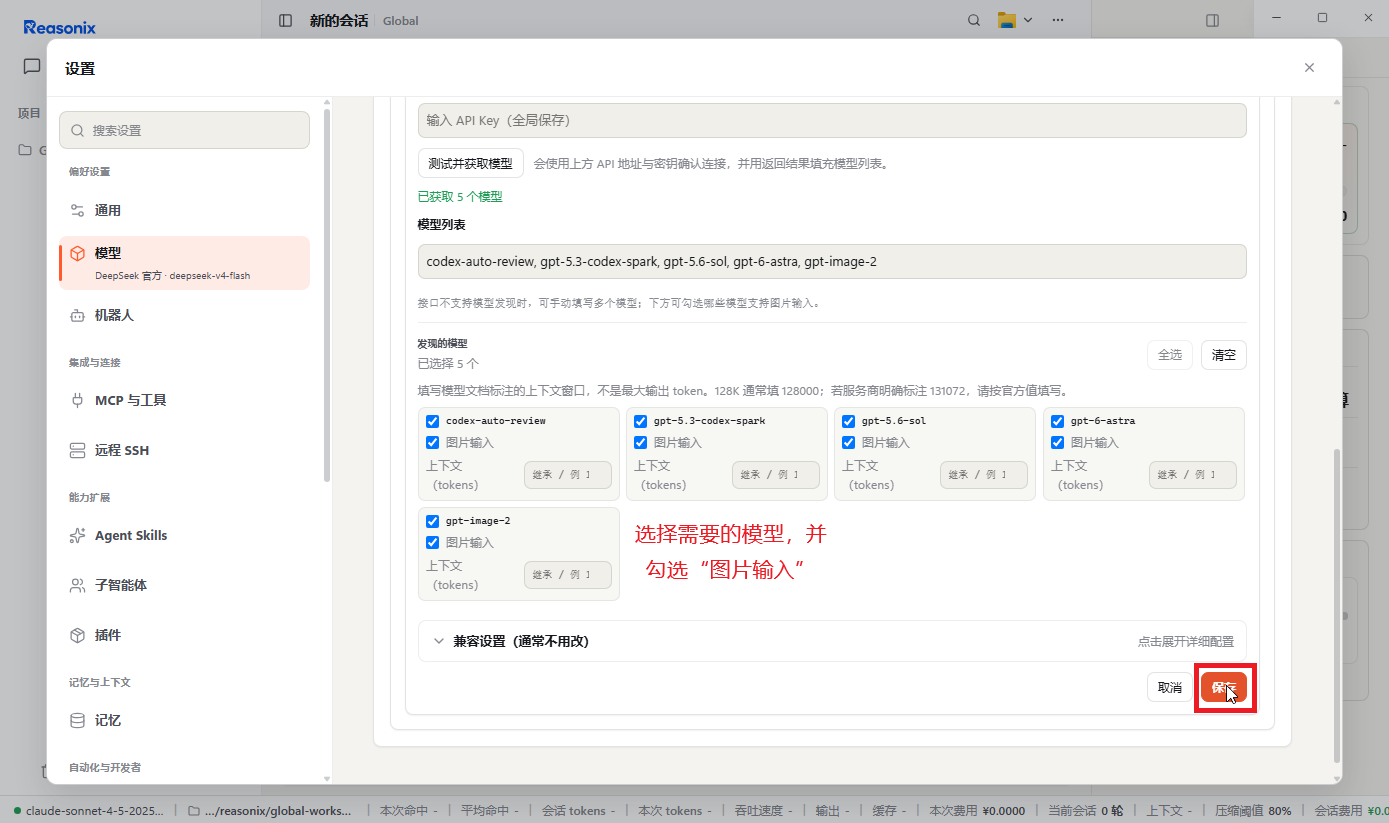This screenshot has height=823, width=1389.
Task: Click the main settings panel scrollbar
Action: [1337, 606]
